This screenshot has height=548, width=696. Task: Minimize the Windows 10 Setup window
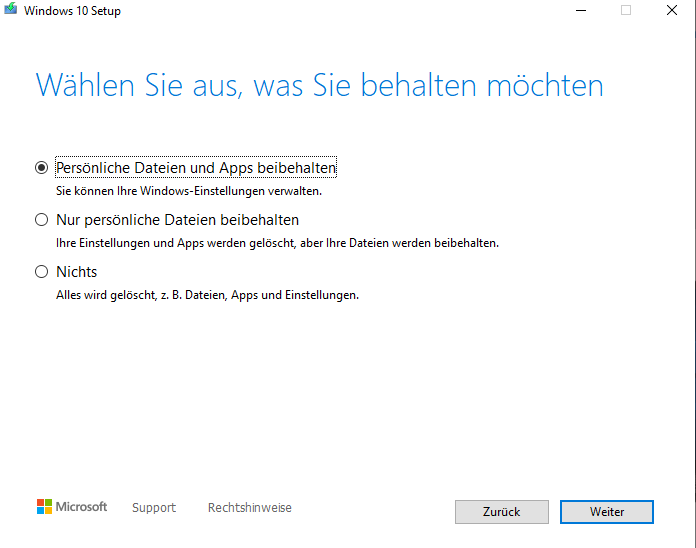(x=581, y=10)
